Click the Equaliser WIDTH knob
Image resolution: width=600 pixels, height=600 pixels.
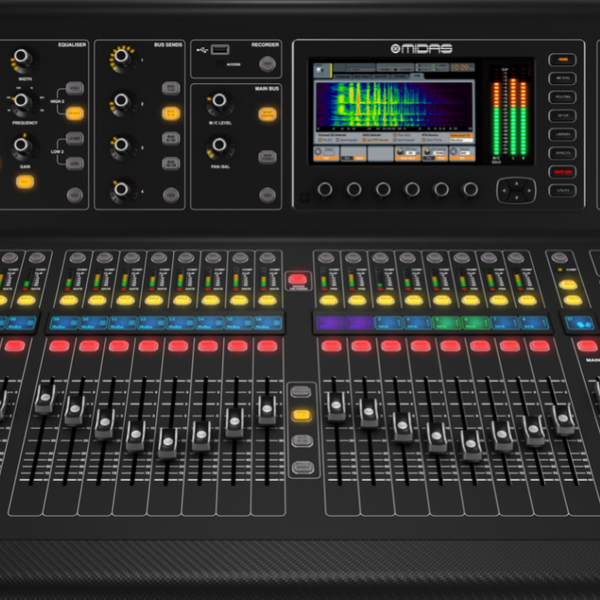[21, 57]
